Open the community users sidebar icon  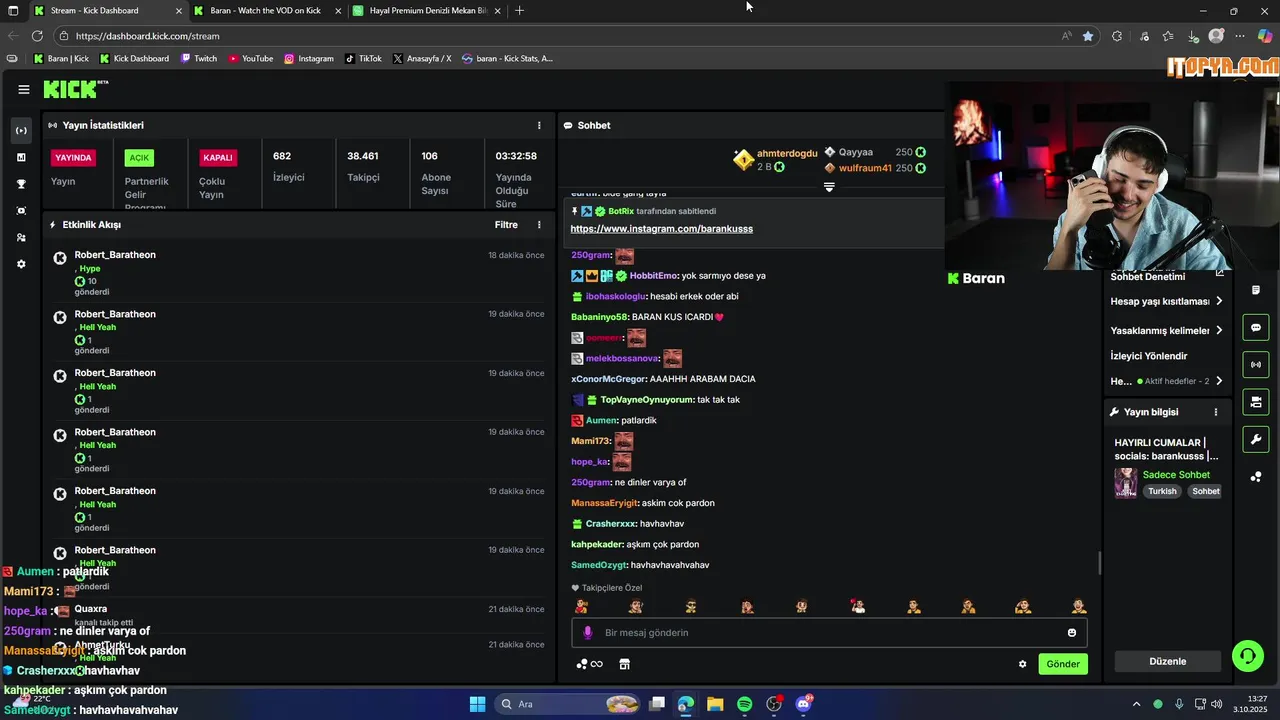(21, 238)
